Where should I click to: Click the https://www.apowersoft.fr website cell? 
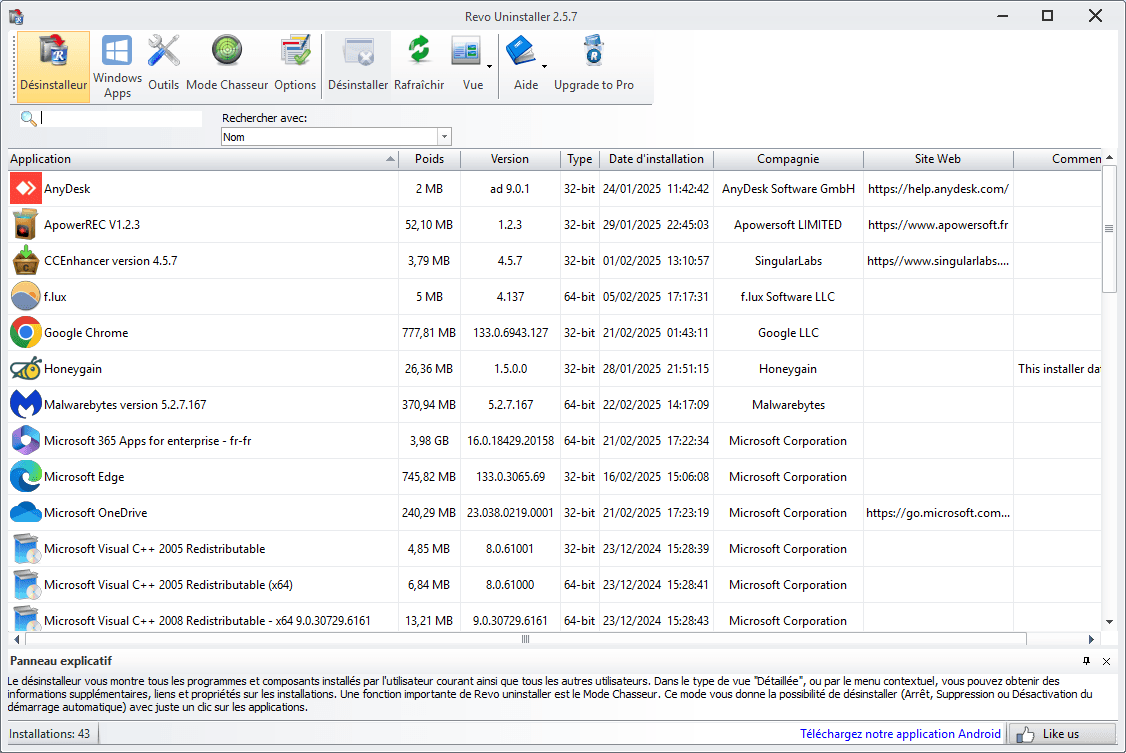938,225
